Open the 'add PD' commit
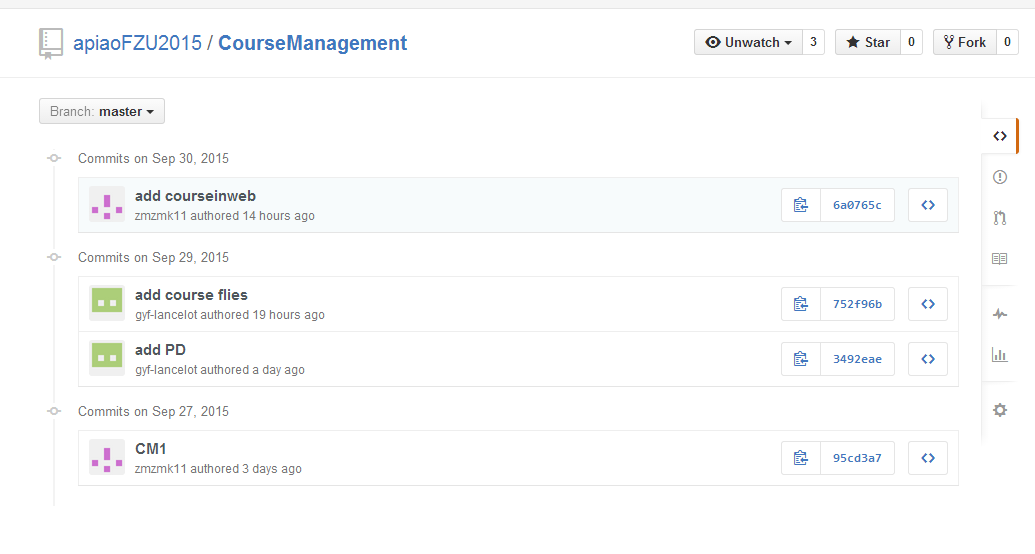Screen dimensions: 1035x554 click(160, 350)
